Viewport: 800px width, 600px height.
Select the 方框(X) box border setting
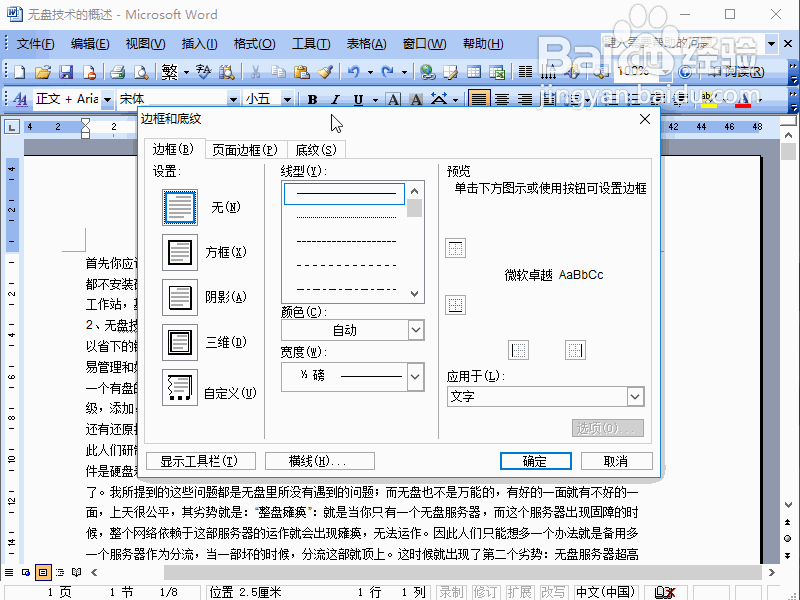pyautogui.click(x=180, y=252)
